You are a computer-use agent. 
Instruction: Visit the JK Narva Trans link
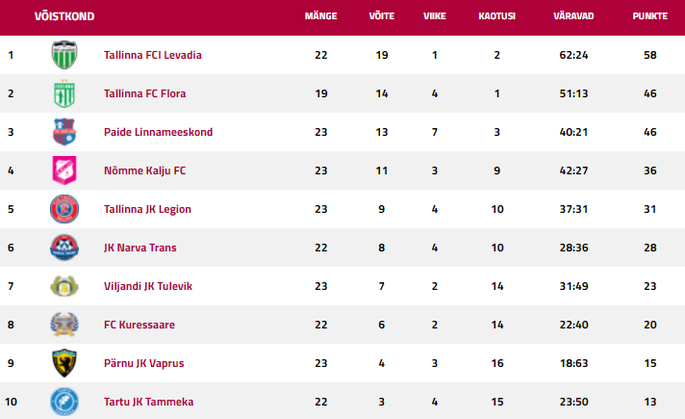(x=140, y=248)
